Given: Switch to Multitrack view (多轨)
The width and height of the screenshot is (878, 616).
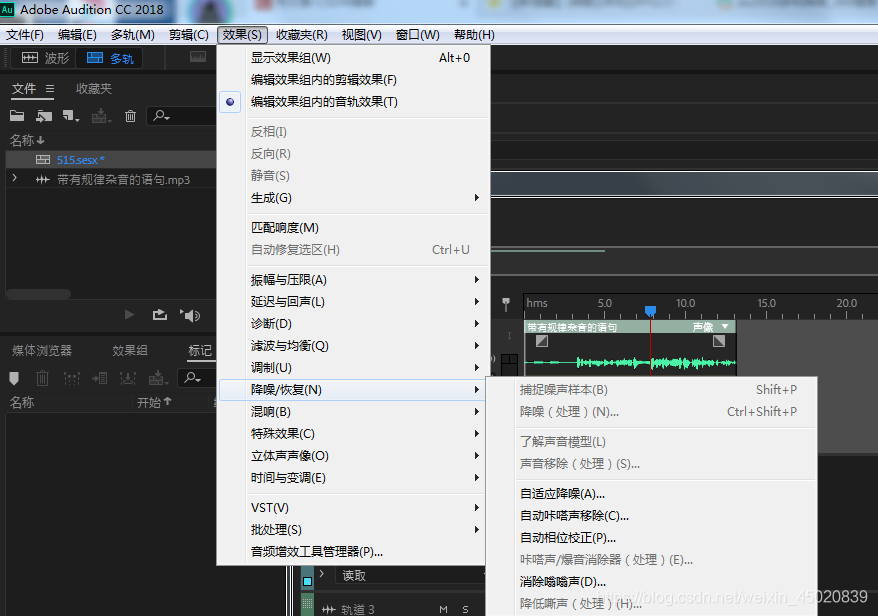Looking at the screenshot, I should coord(110,58).
